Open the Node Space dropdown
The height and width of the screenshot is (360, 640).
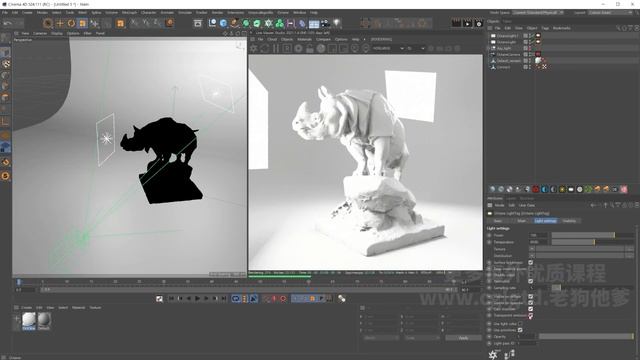(x=538, y=13)
